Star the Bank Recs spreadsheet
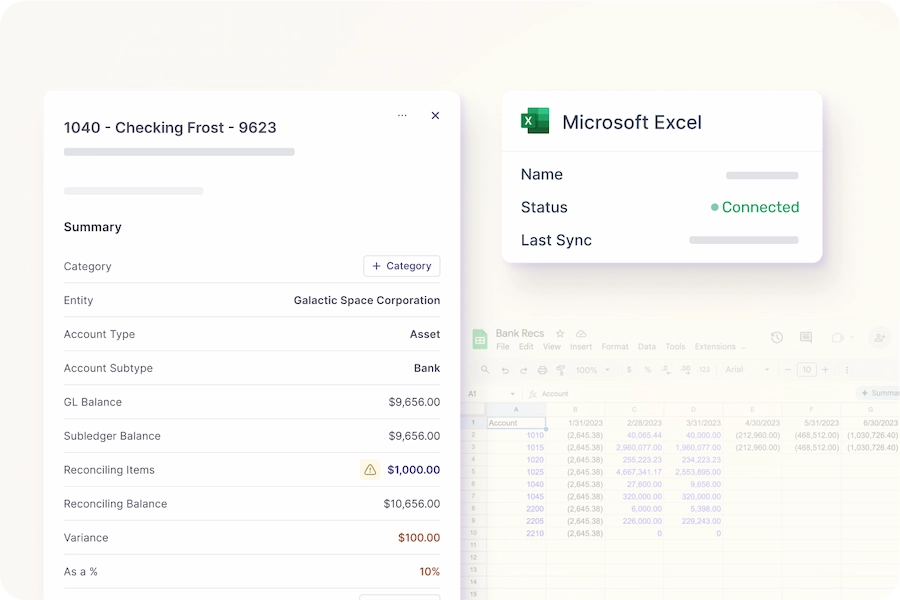The height and width of the screenshot is (600, 900). click(x=560, y=334)
